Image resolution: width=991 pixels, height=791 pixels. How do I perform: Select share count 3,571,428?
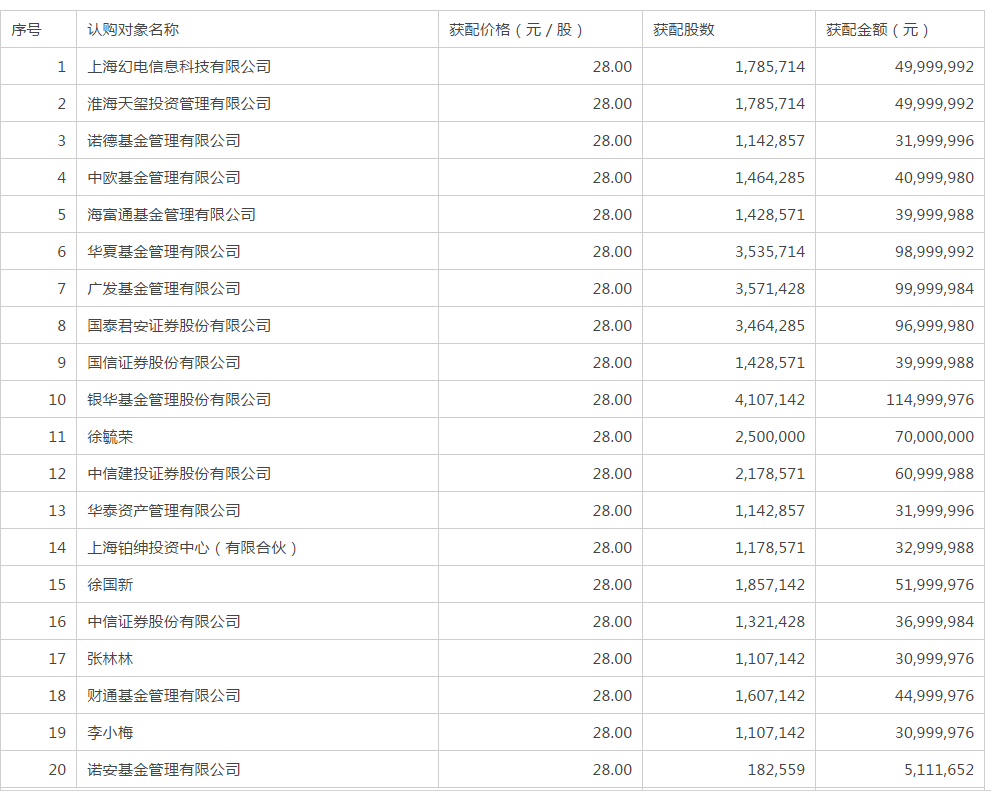click(x=770, y=289)
